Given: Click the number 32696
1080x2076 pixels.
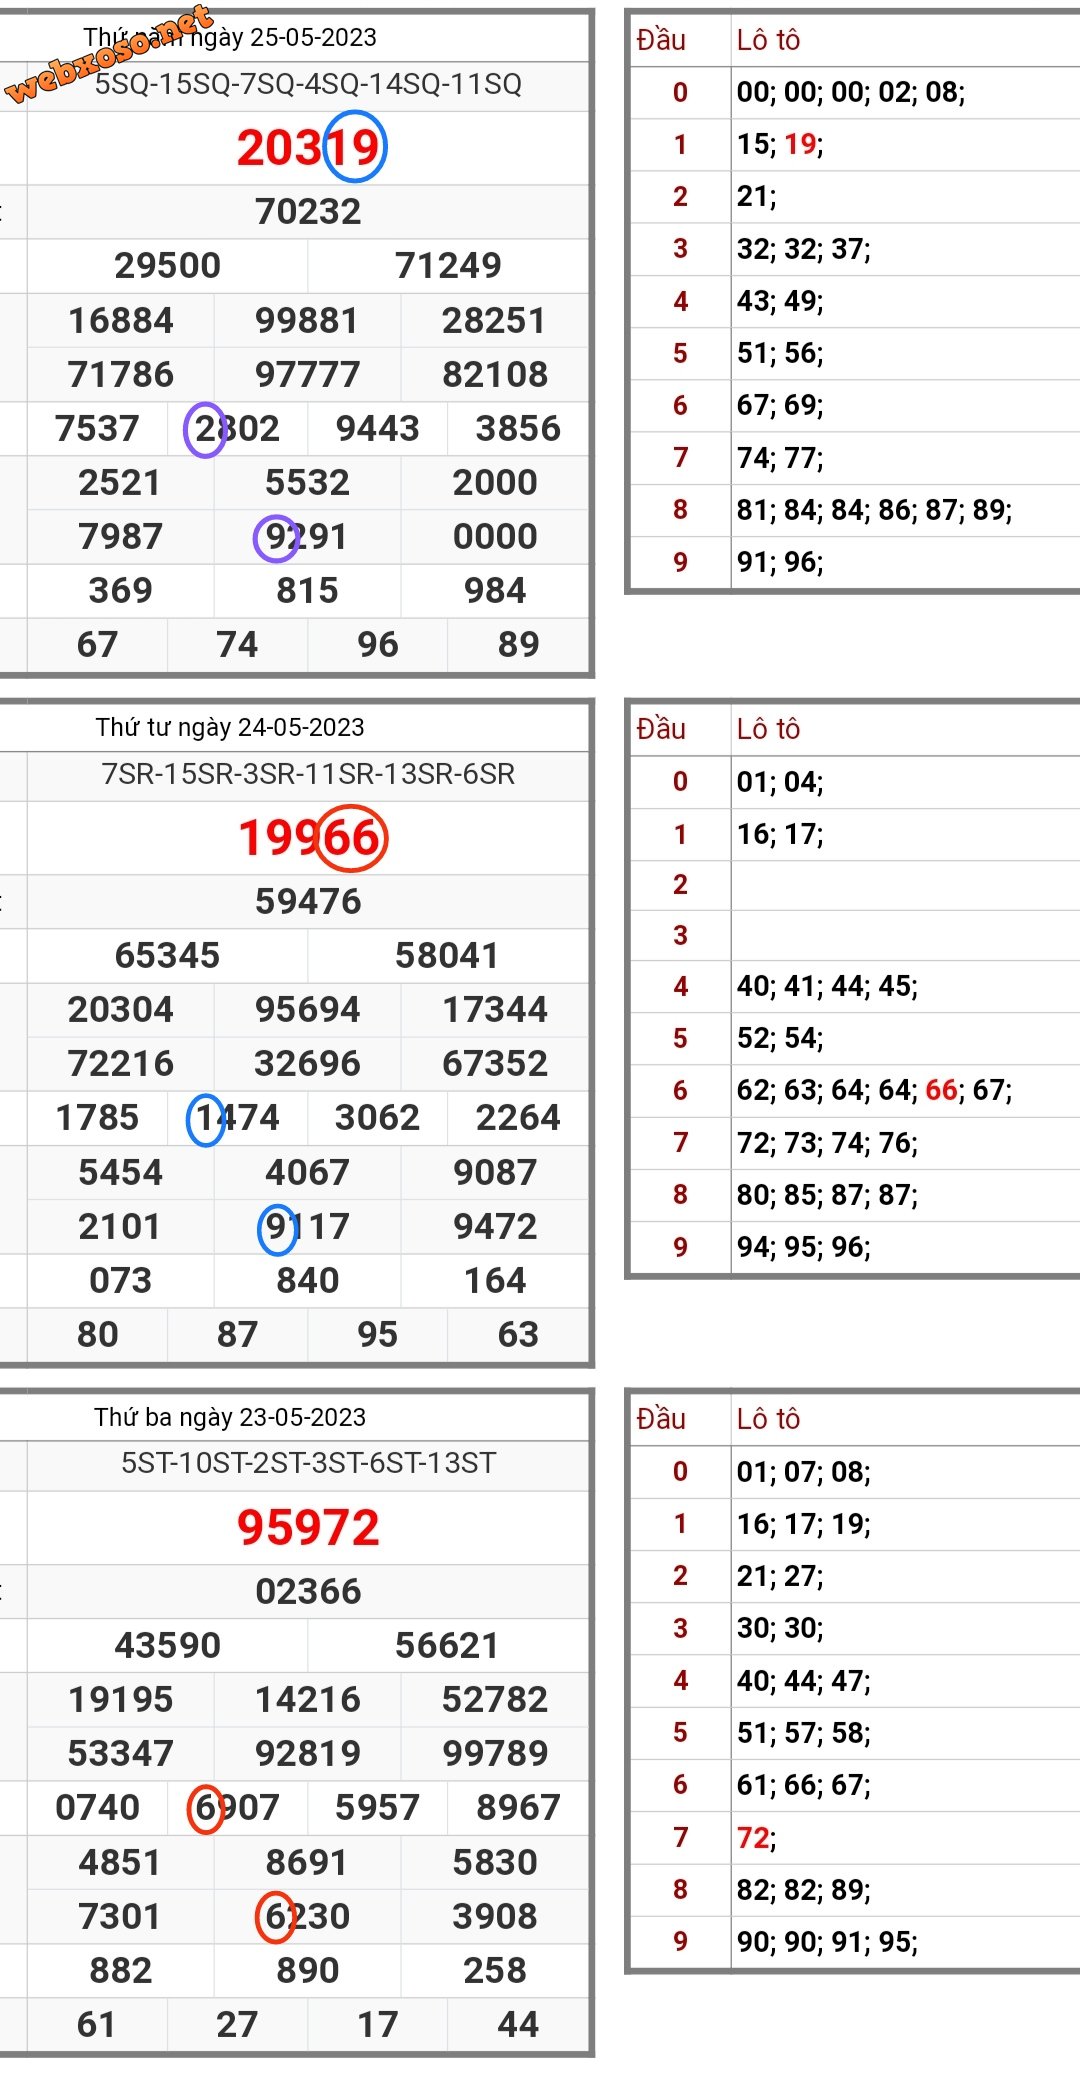Looking at the screenshot, I should click(307, 1063).
